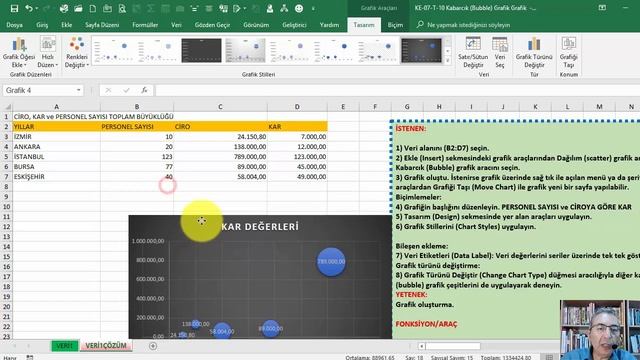The width and height of the screenshot is (640, 360).
Task: Click the large 789.000,00 bubble in chart
Action: pyautogui.click(x=331, y=262)
